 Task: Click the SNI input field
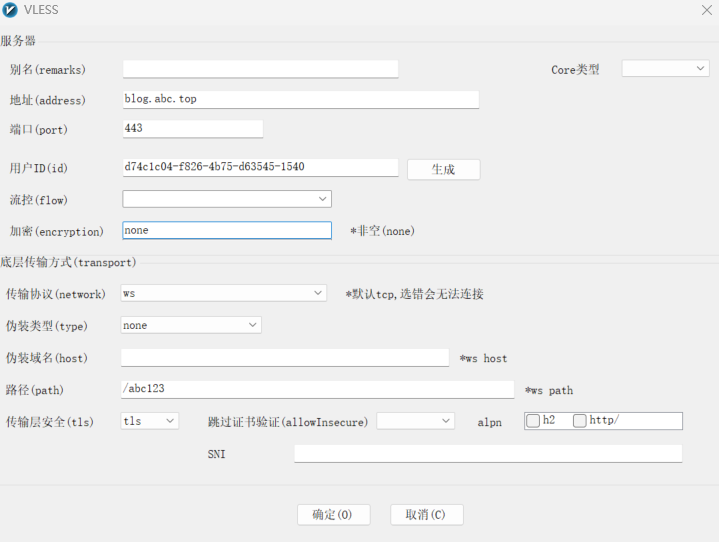point(487,454)
